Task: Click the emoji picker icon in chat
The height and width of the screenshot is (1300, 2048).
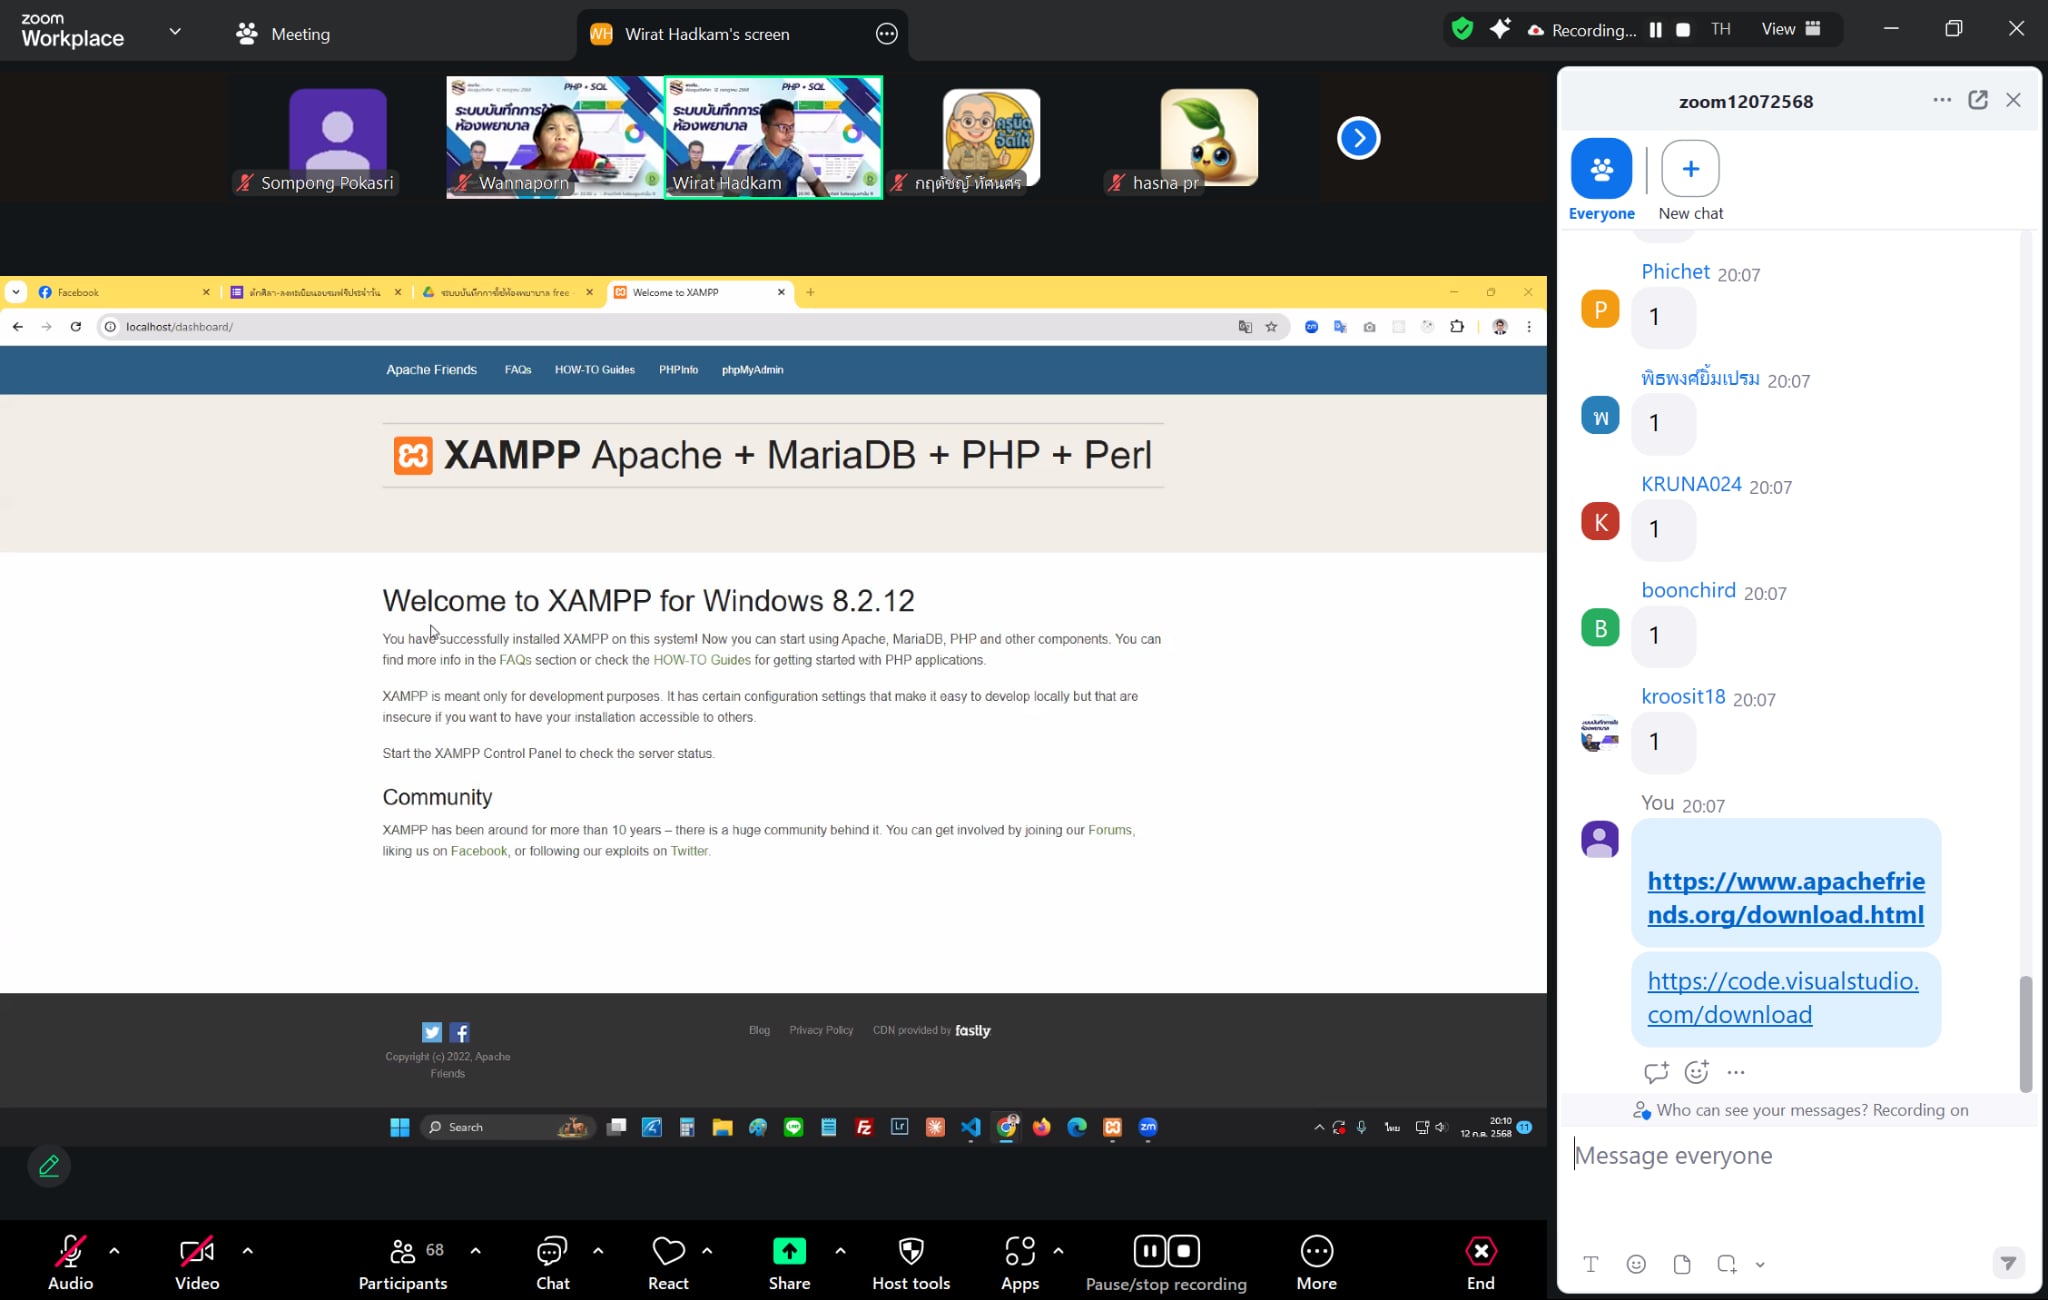Action: click(1636, 1264)
